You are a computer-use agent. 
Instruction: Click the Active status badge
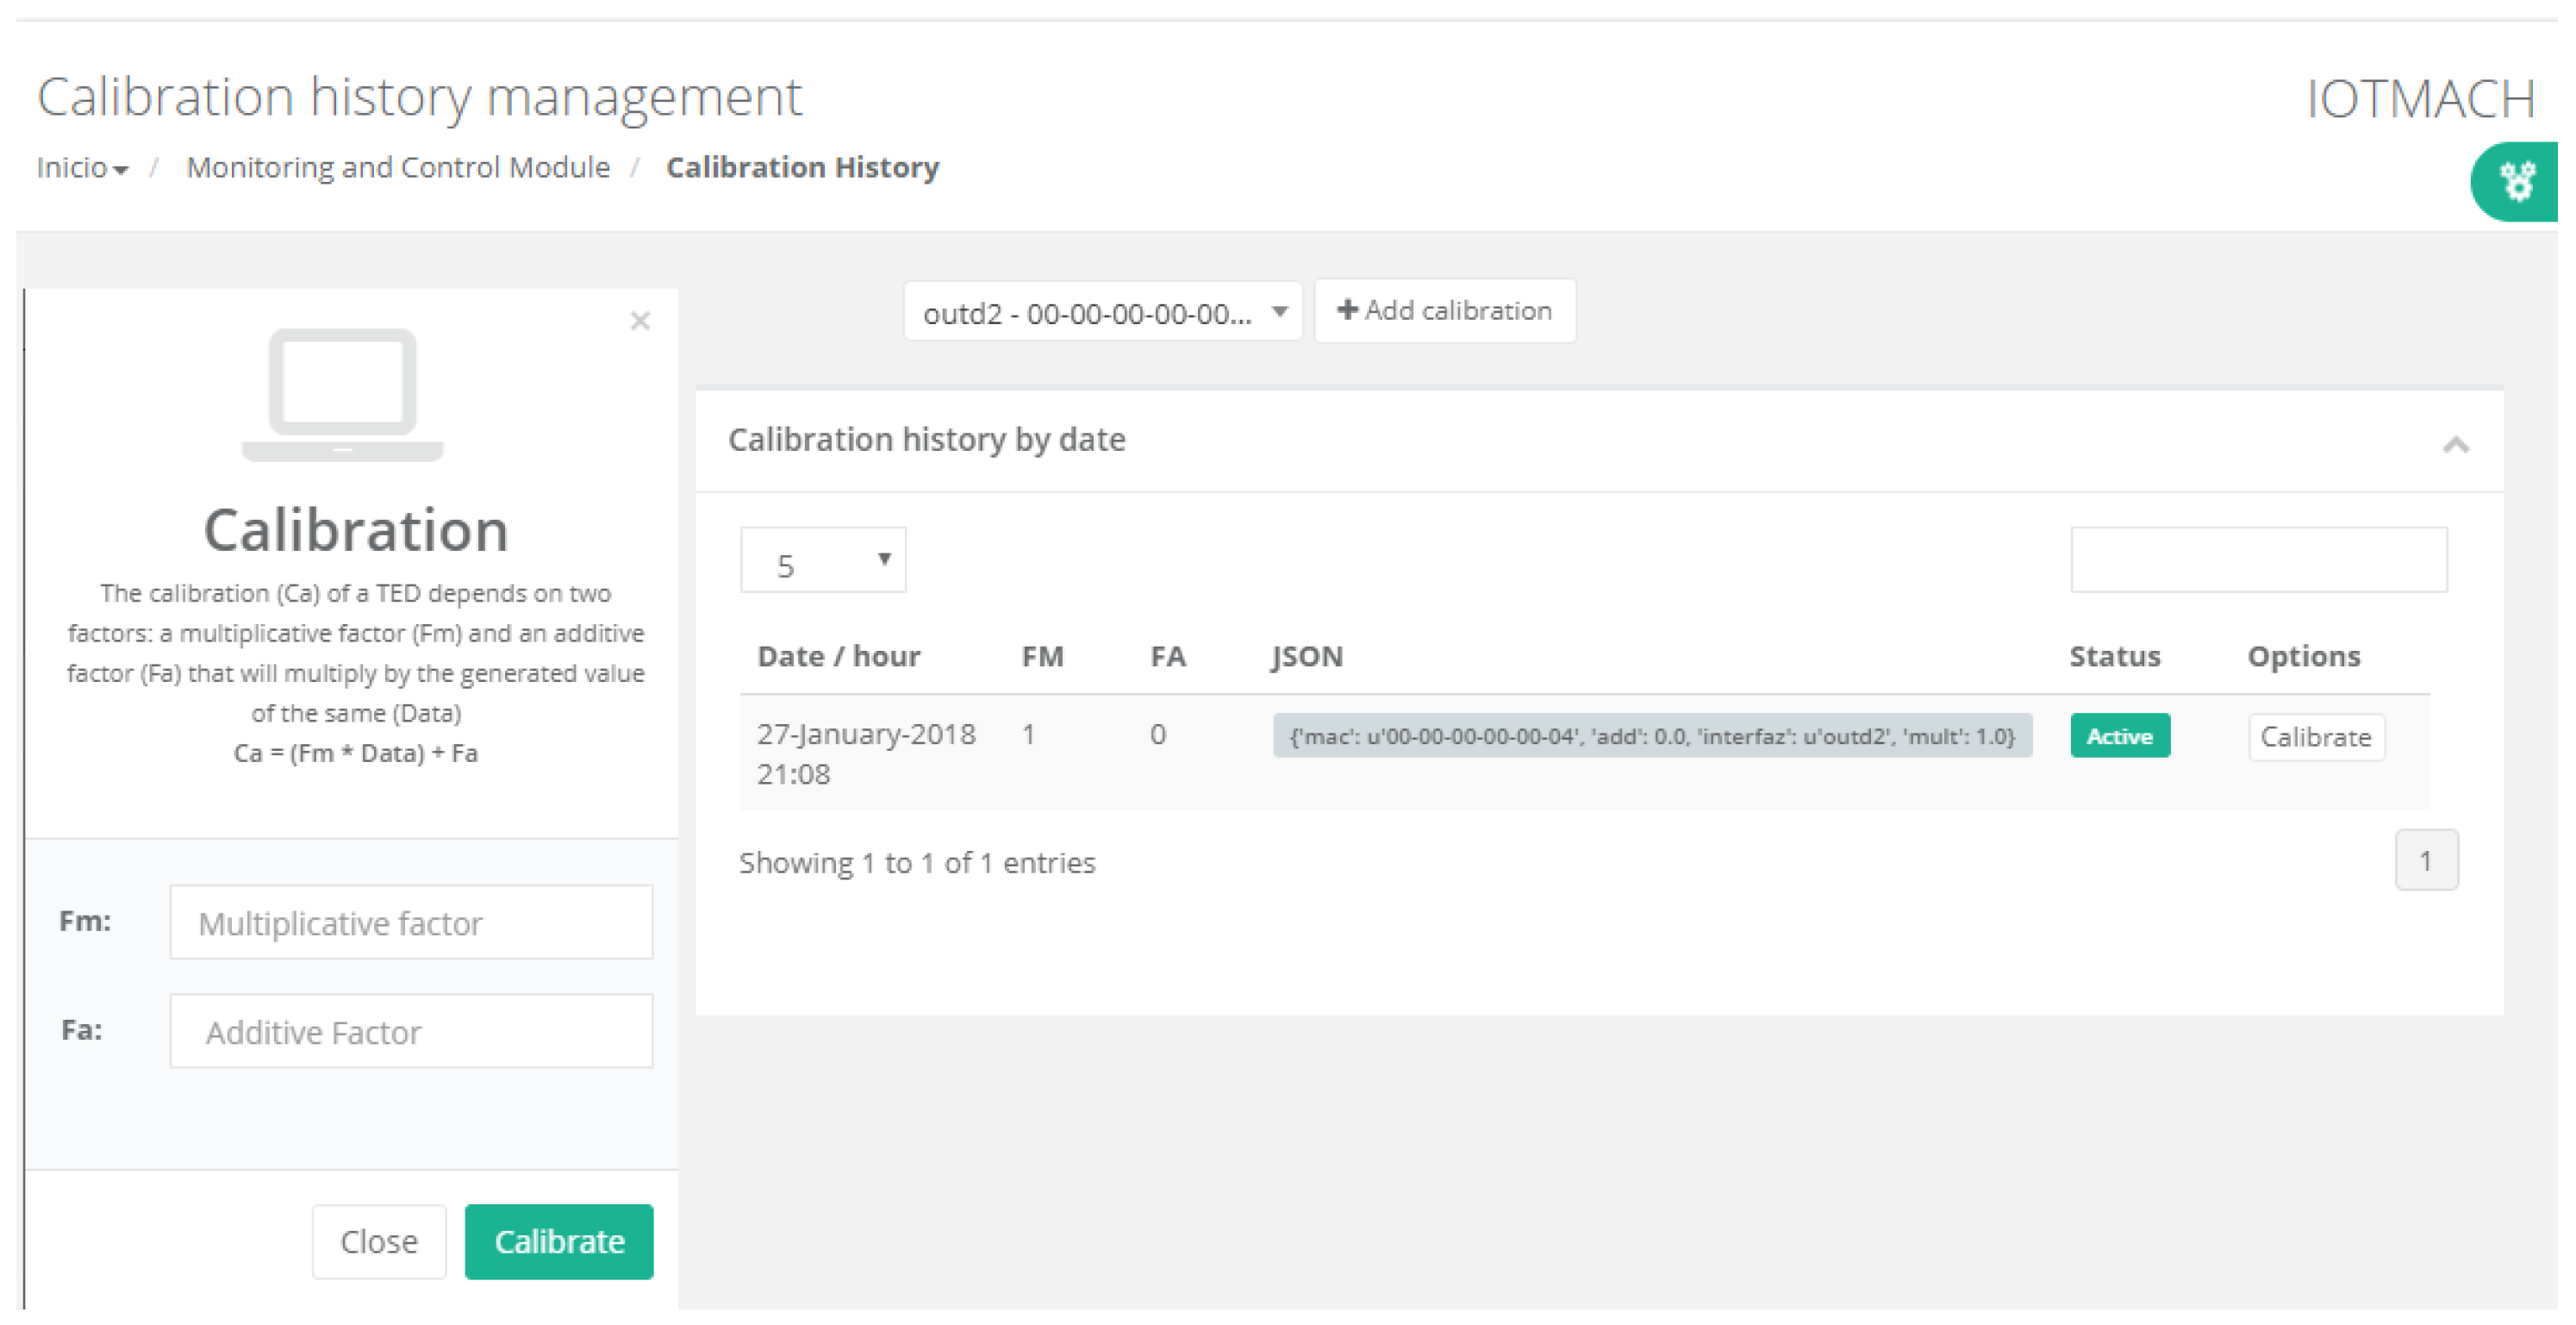2119,737
